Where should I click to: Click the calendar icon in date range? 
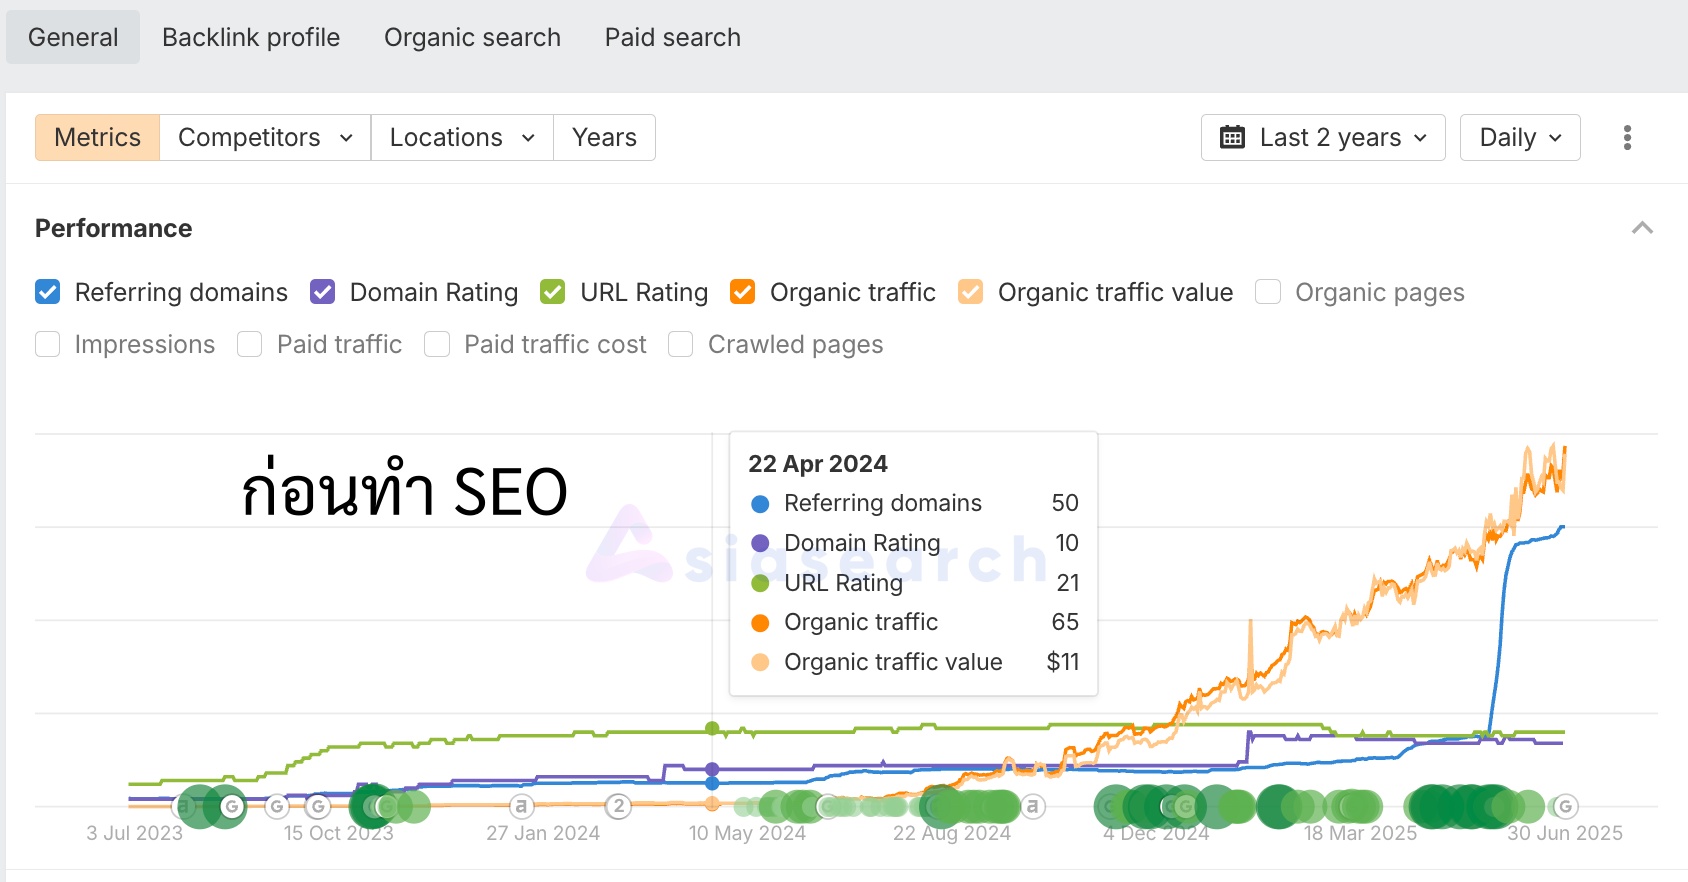tap(1232, 138)
